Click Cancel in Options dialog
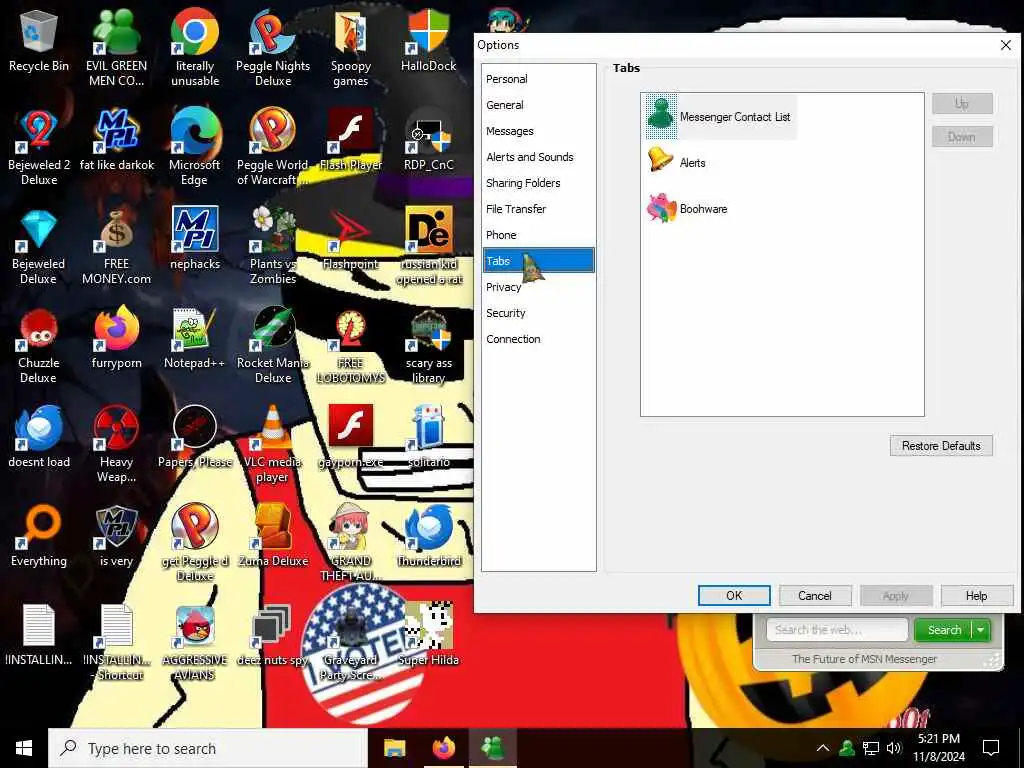The height and width of the screenshot is (768, 1024). pos(814,596)
